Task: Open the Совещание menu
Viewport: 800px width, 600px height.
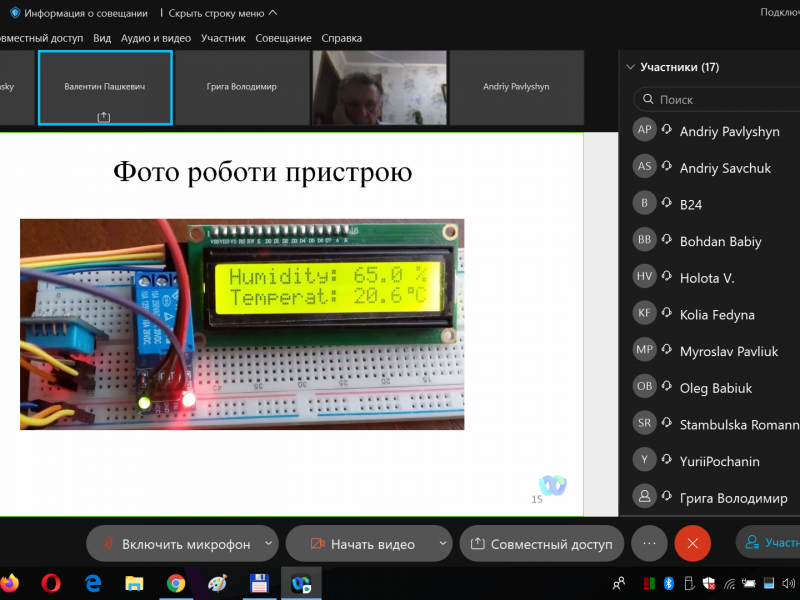Action: pos(283,38)
